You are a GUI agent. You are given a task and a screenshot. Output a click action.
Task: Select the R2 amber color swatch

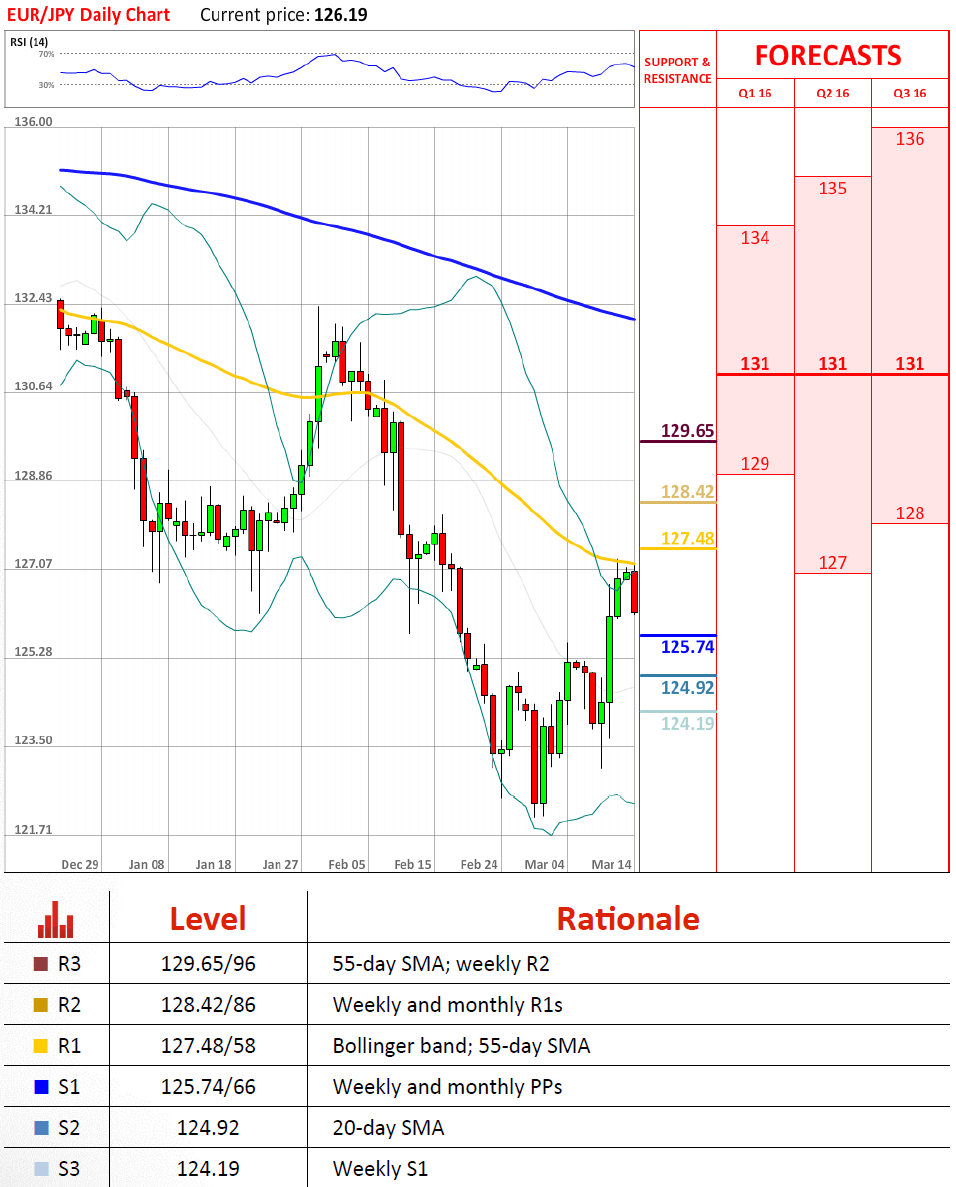pyautogui.click(x=41, y=1005)
